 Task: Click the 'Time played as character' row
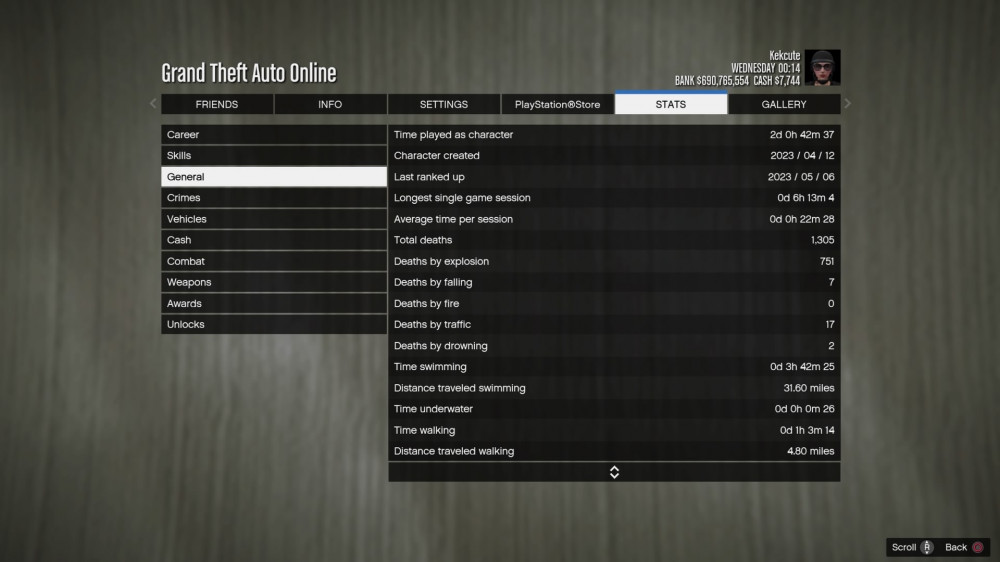[614, 135]
